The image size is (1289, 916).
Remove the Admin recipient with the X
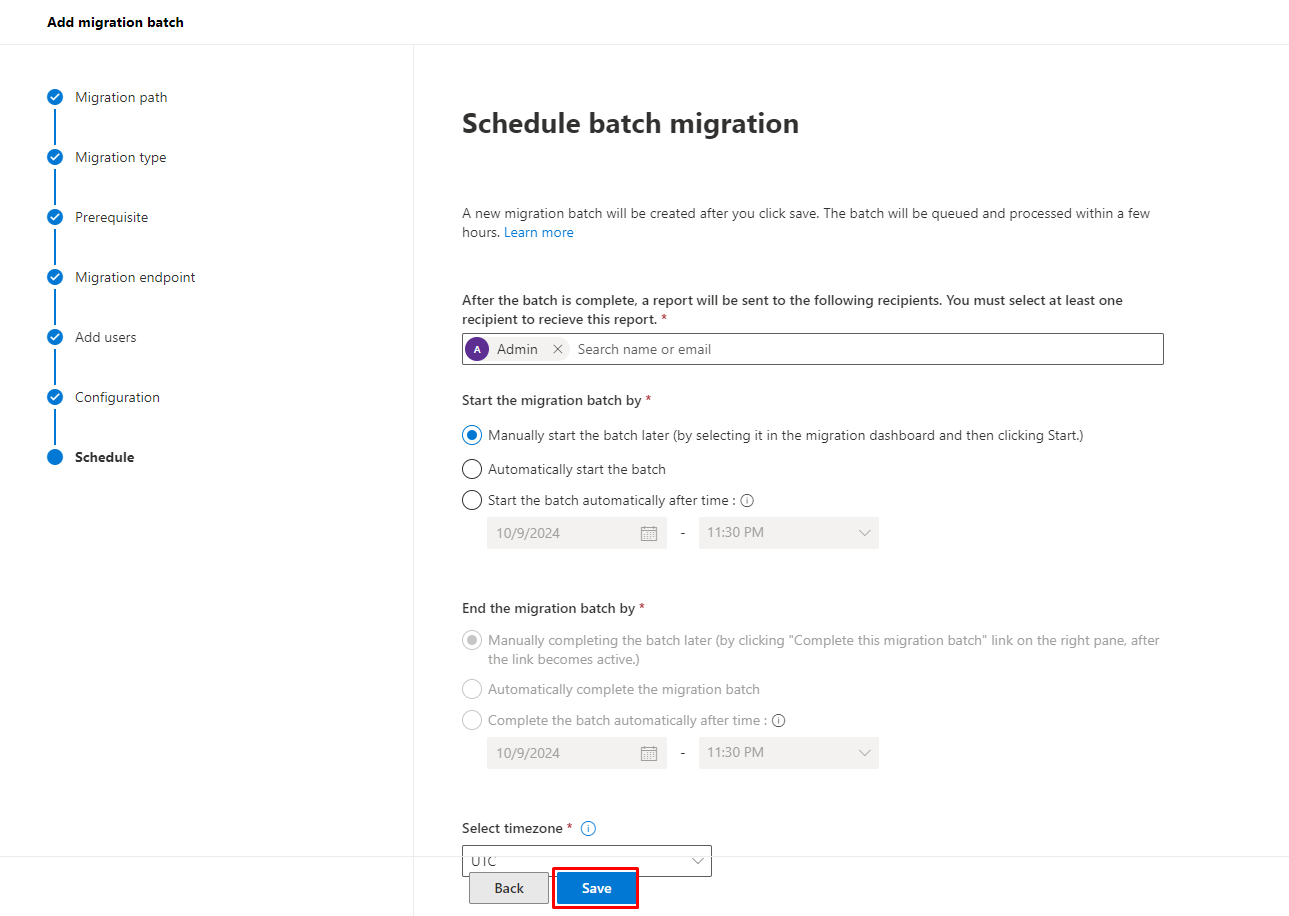pos(557,349)
